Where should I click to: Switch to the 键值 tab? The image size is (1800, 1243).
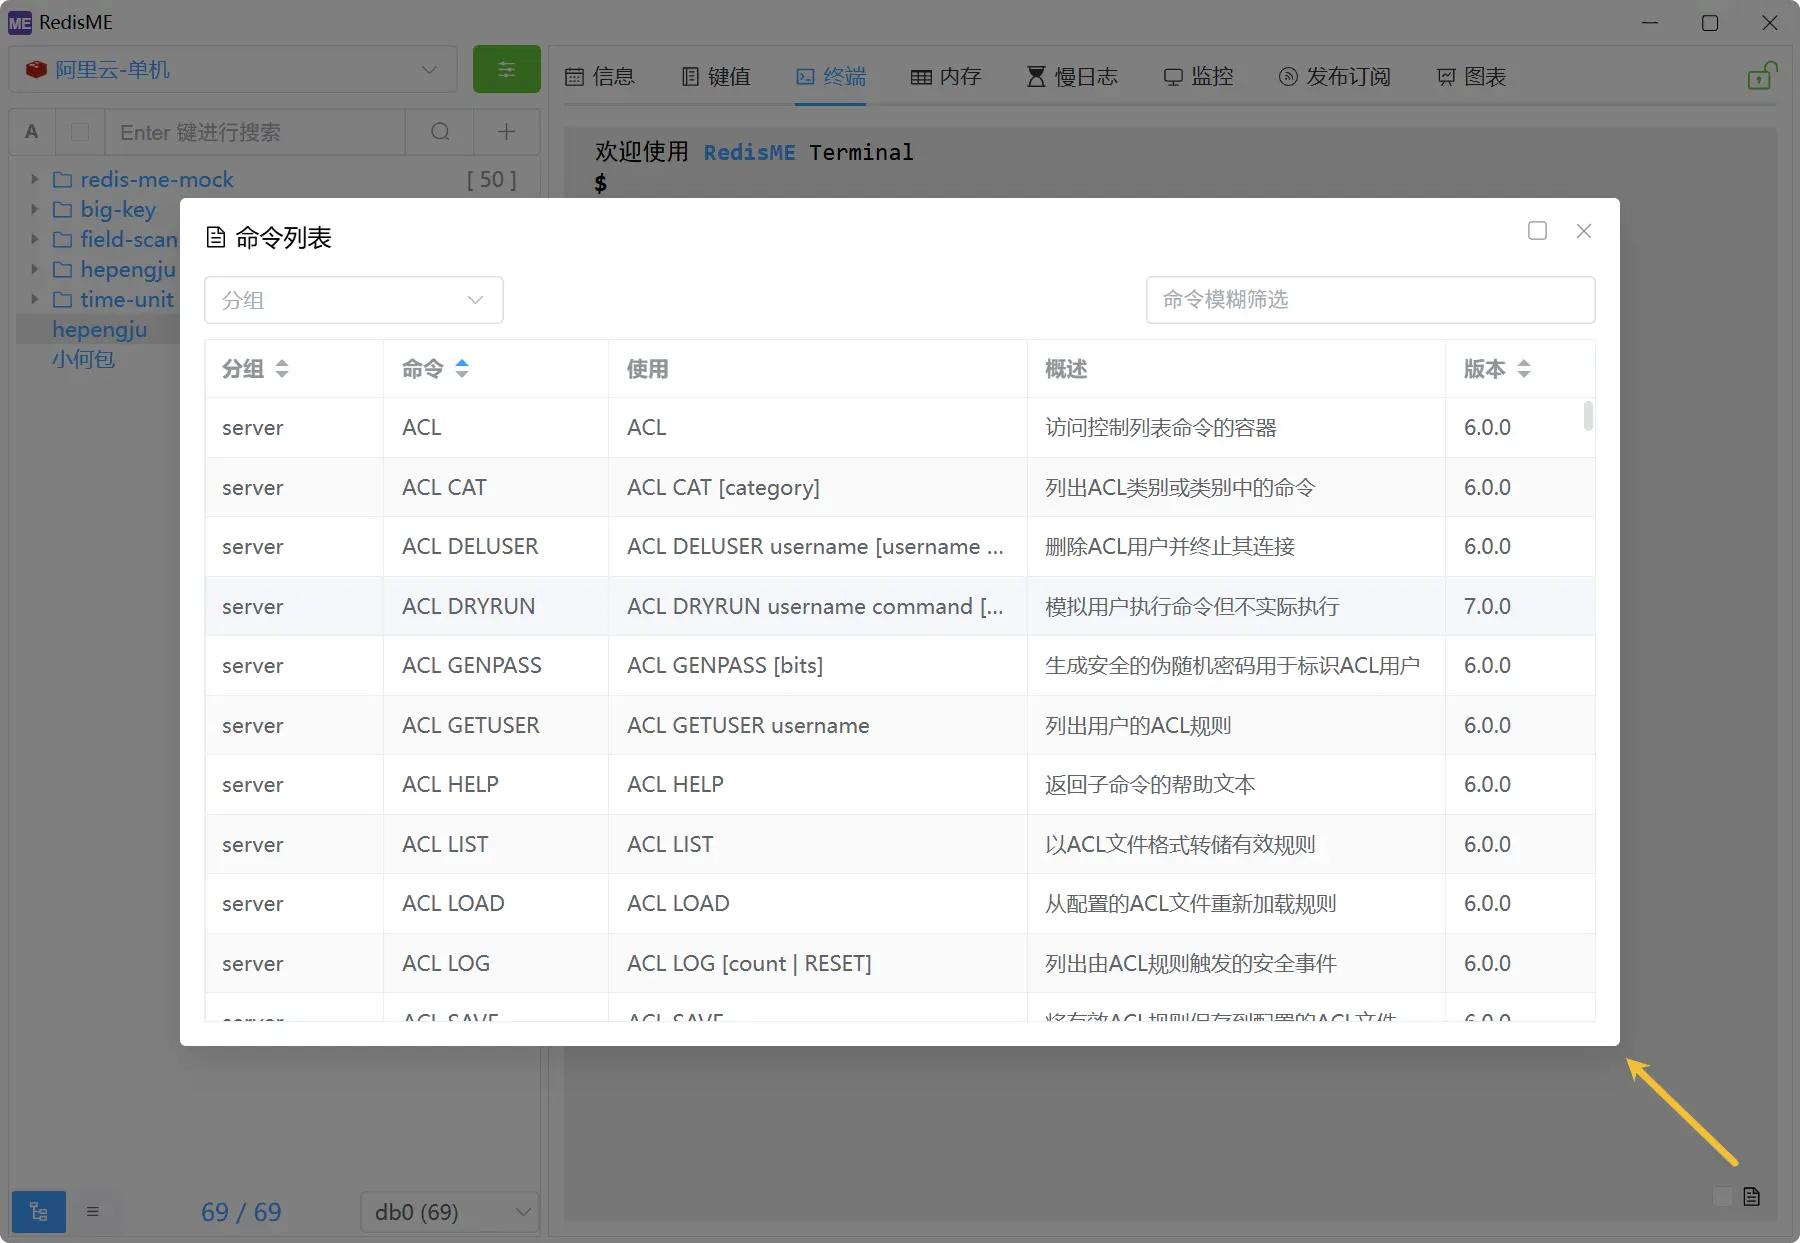coord(716,76)
